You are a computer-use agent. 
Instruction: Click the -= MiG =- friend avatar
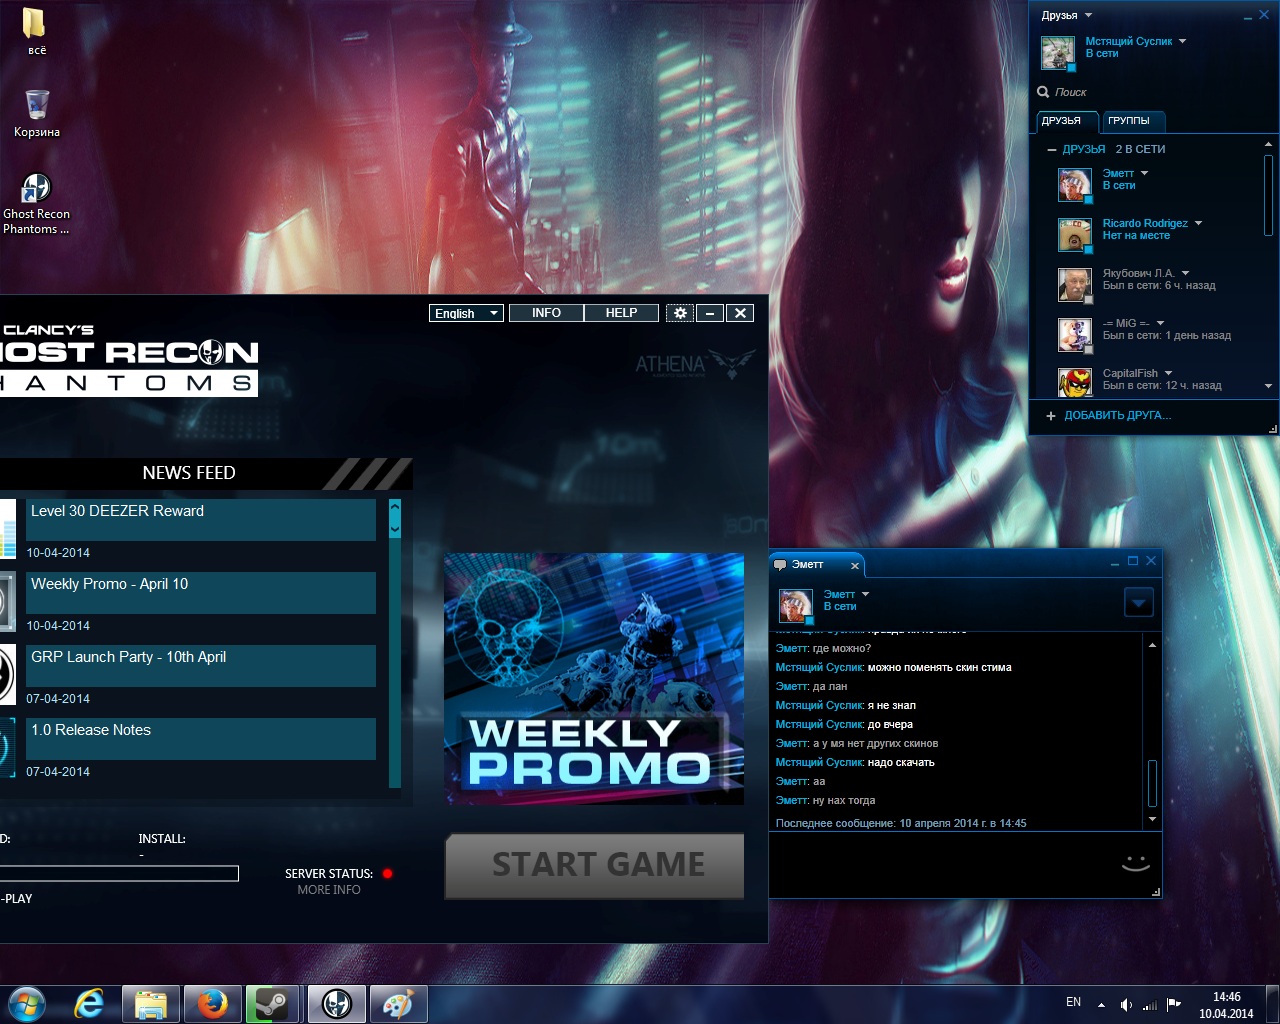(x=1075, y=334)
